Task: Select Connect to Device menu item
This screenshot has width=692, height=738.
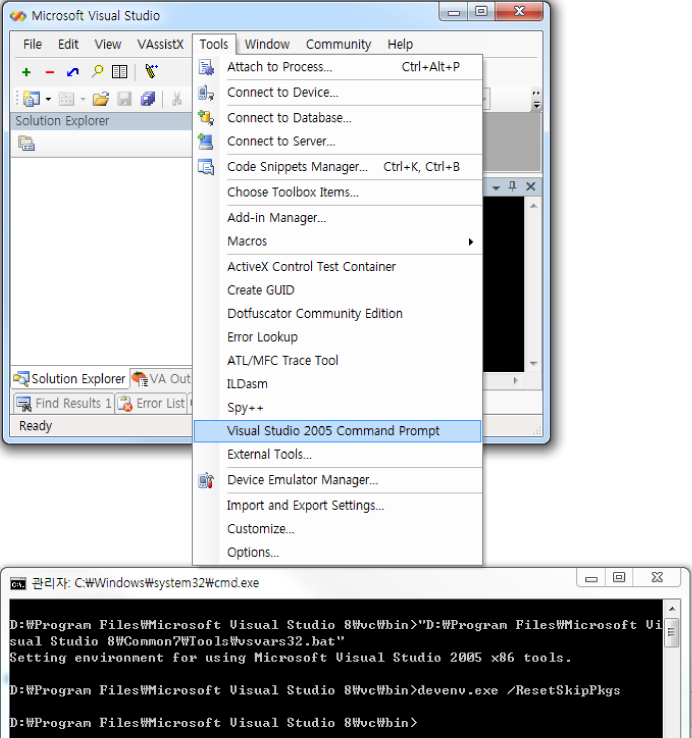Action: tap(338, 92)
